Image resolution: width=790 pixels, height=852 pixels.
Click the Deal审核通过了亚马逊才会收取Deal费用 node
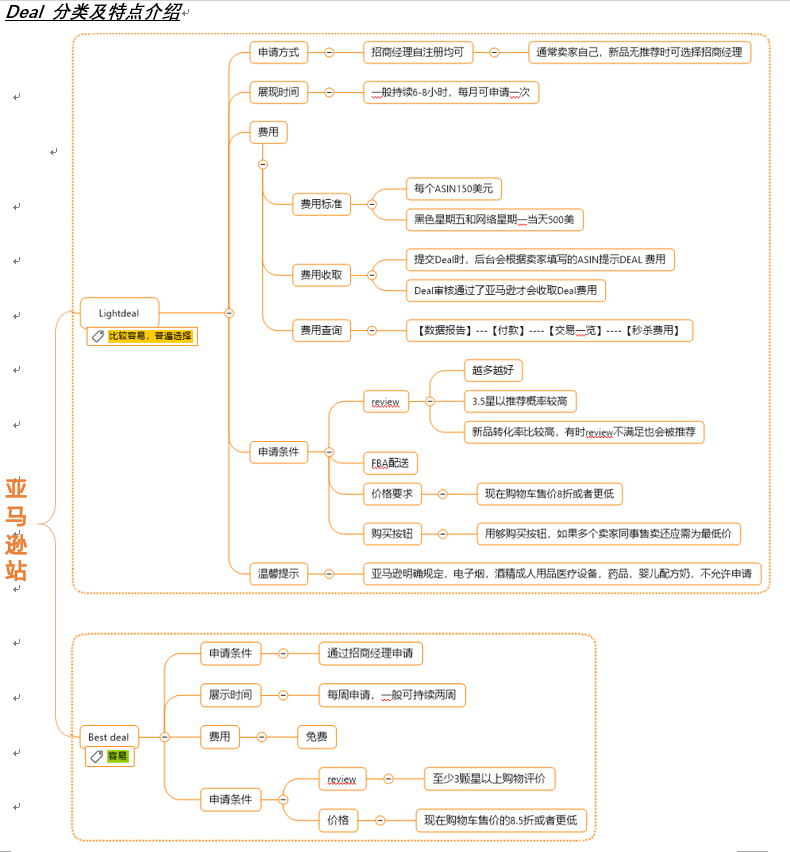coord(506,291)
